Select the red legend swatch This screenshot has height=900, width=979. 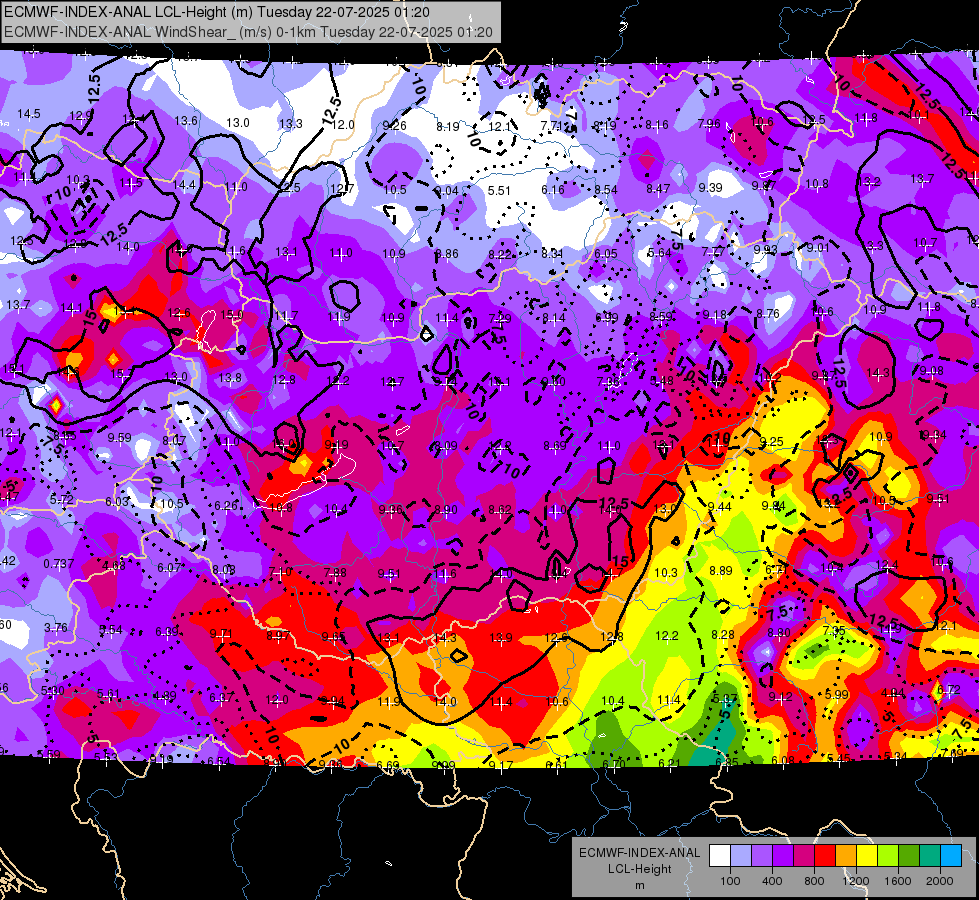[x=825, y=856]
